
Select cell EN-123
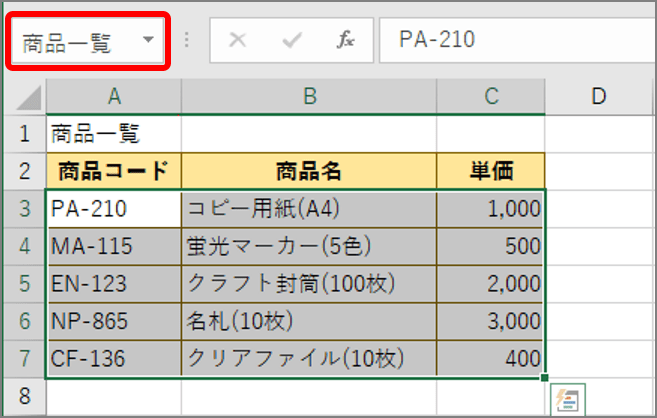point(114,284)
